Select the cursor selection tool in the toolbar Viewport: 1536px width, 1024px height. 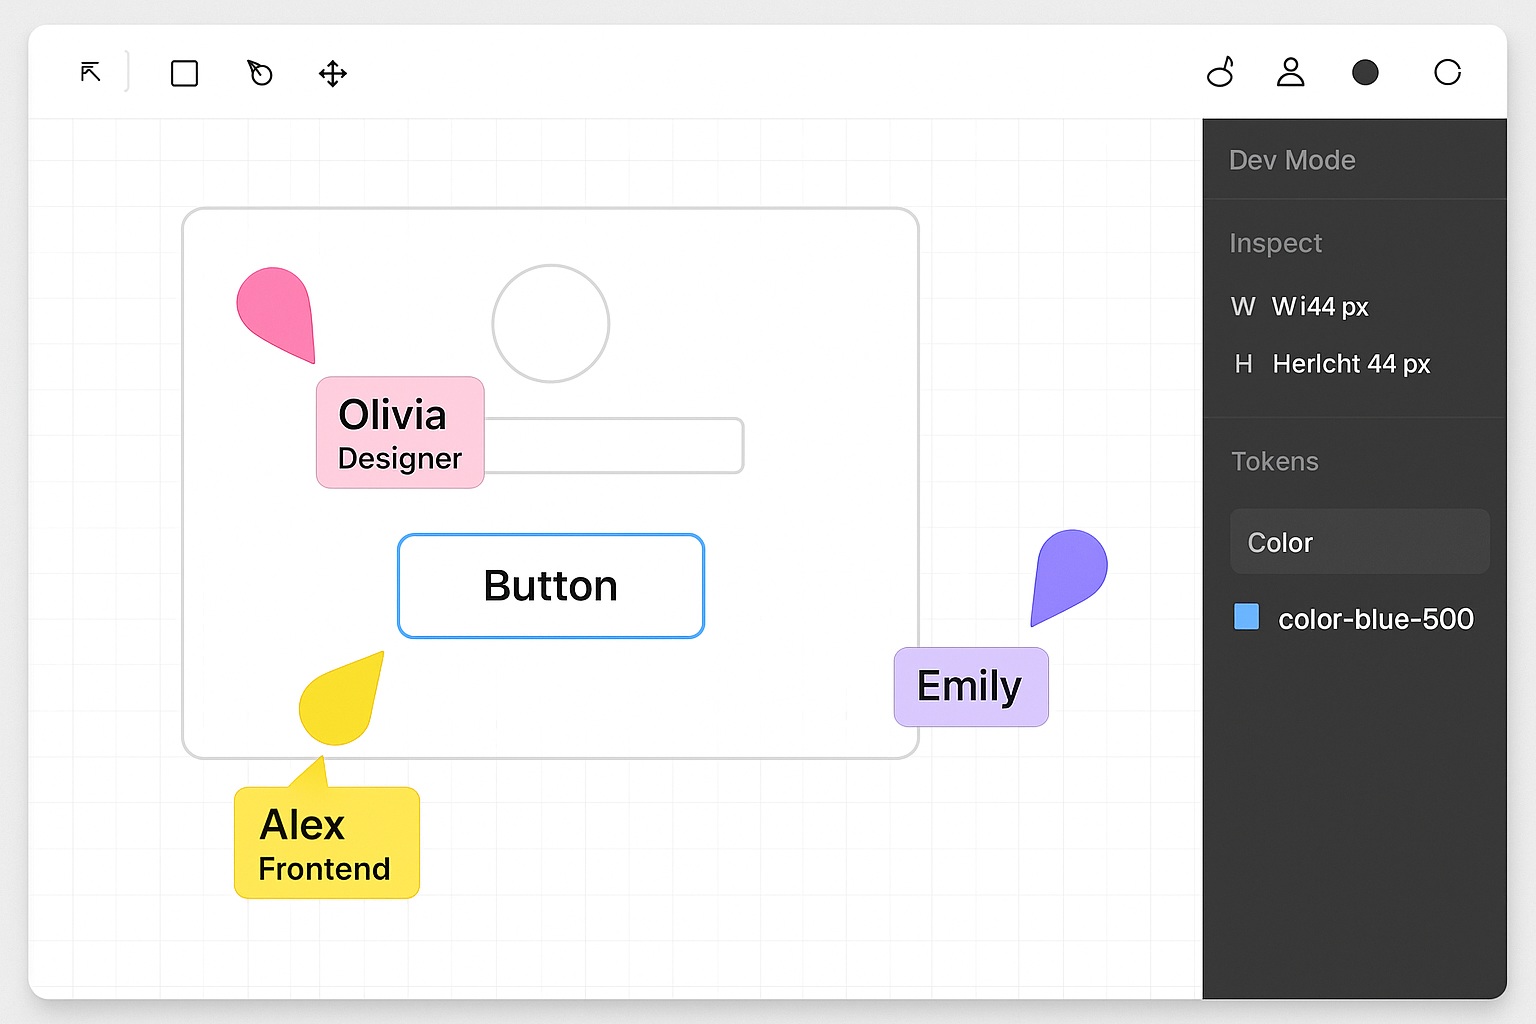point(89,72)
